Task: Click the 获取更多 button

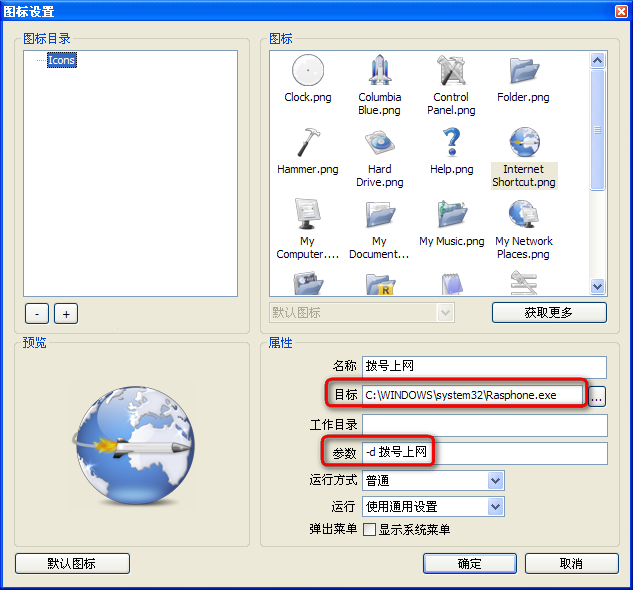Action: pyautogui.click(x=549, y=313)
